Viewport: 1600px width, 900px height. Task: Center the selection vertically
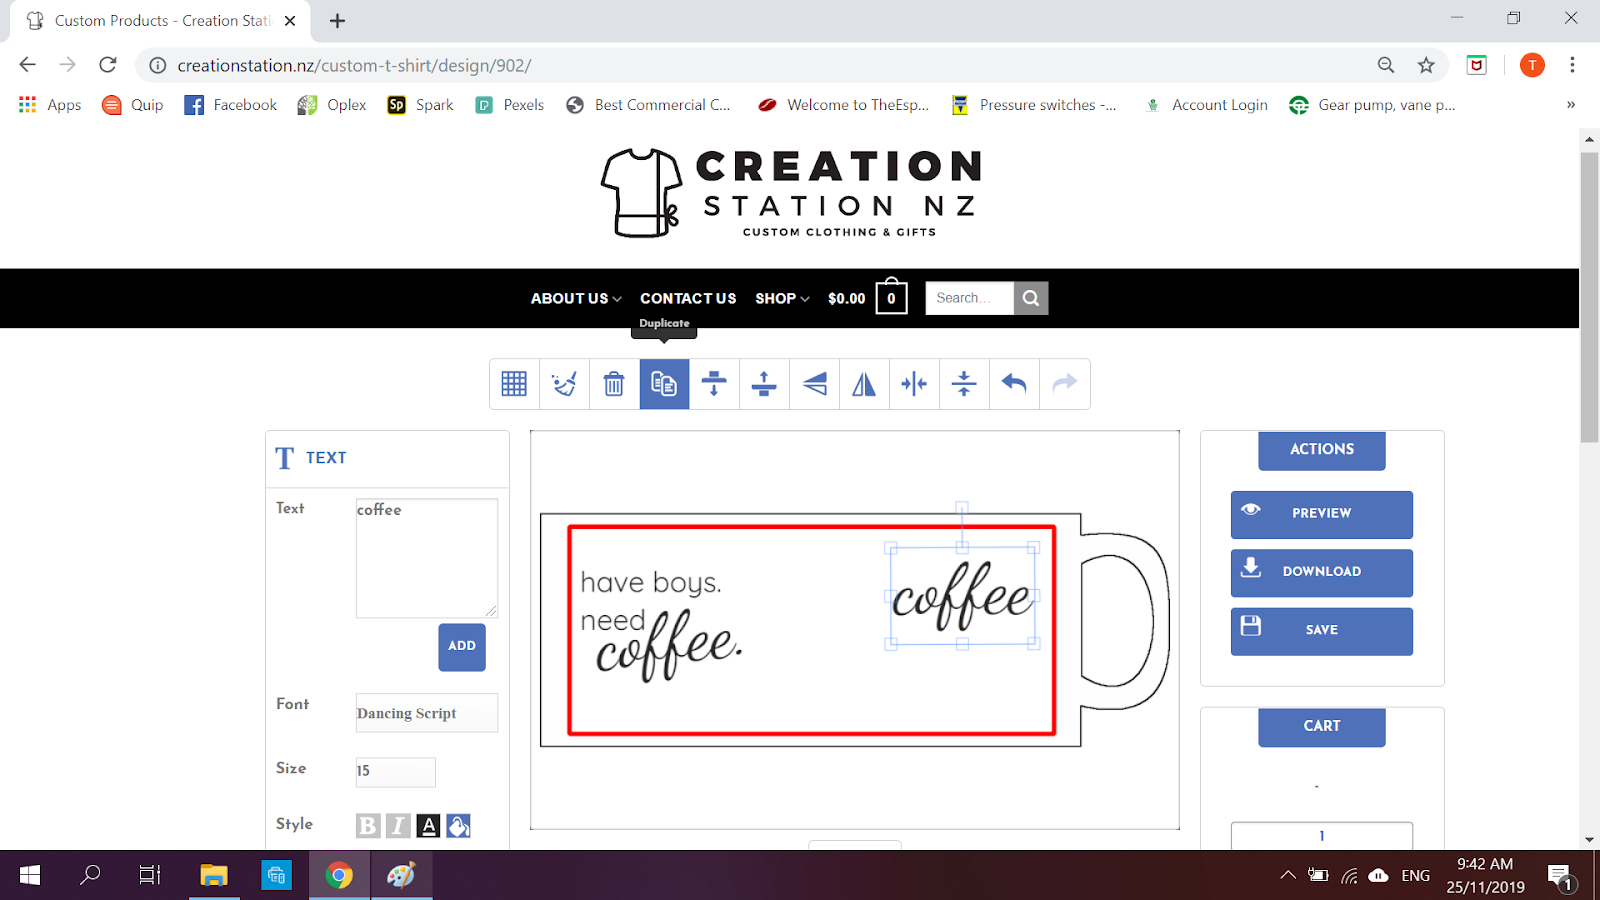point(964,384)
